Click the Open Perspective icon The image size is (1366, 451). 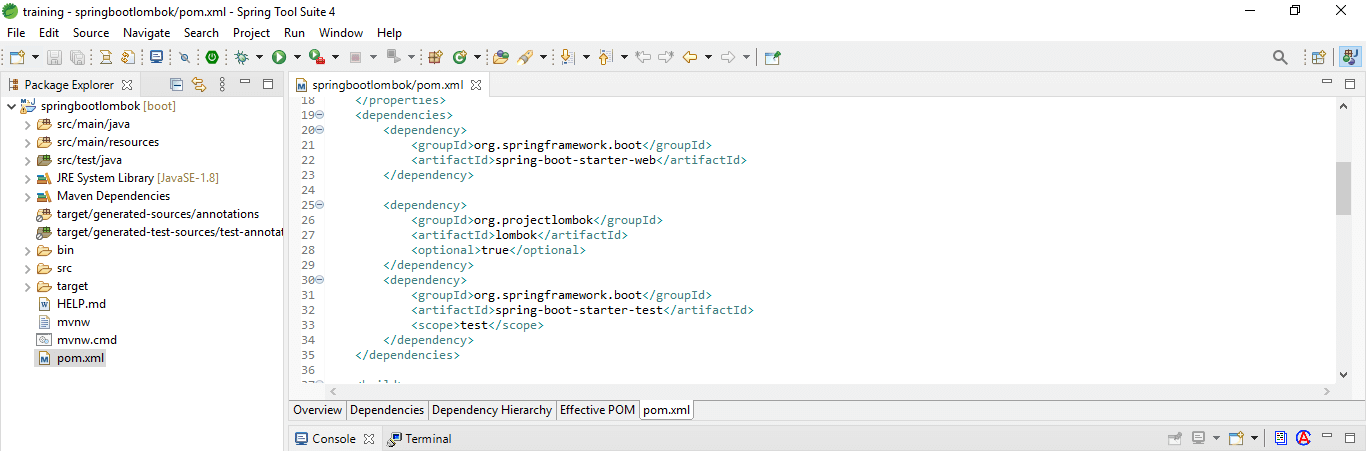1318,57
